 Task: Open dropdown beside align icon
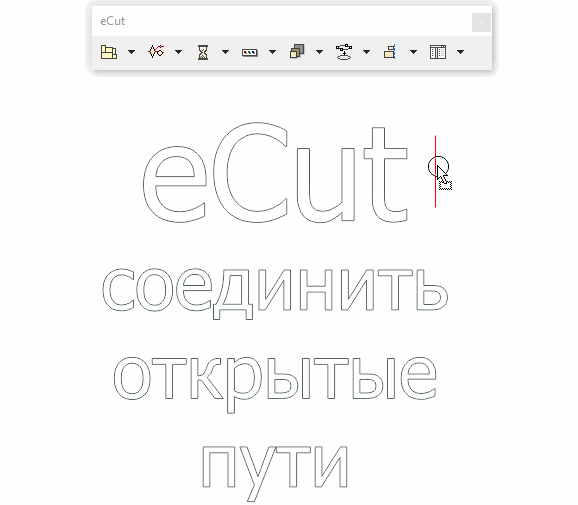[414, 52]
